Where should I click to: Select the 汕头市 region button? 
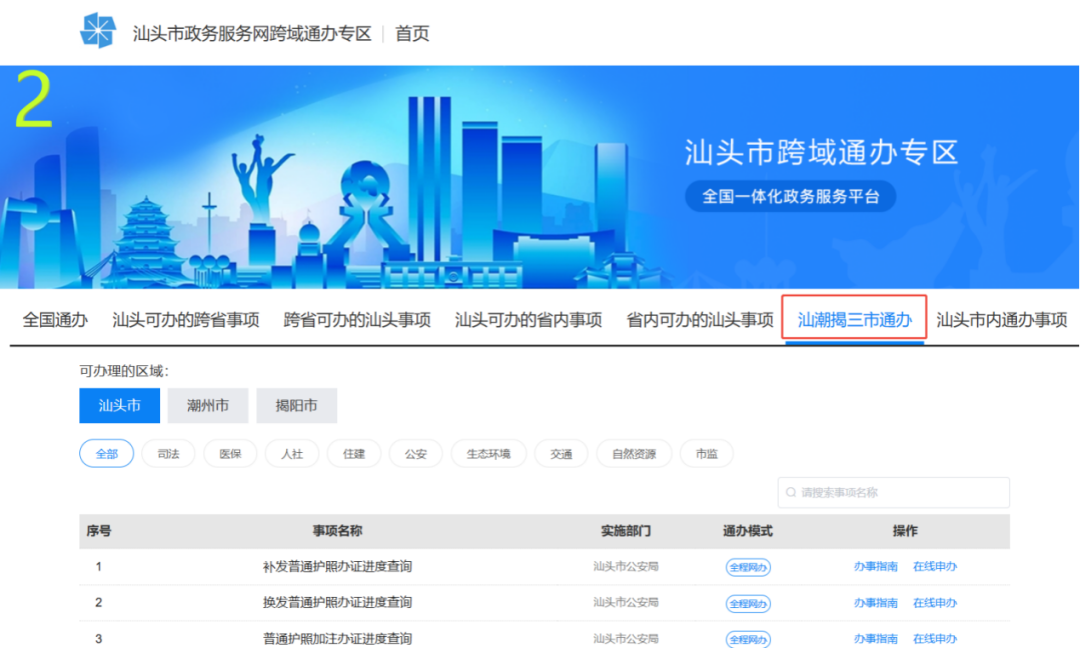click(x=119, y=406)
